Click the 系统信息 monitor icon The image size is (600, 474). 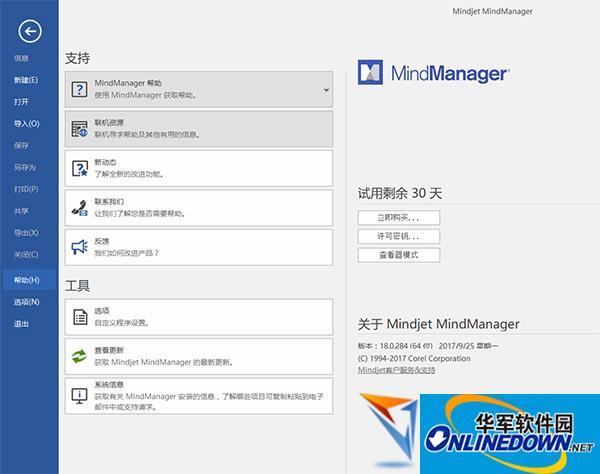point(80,396)
